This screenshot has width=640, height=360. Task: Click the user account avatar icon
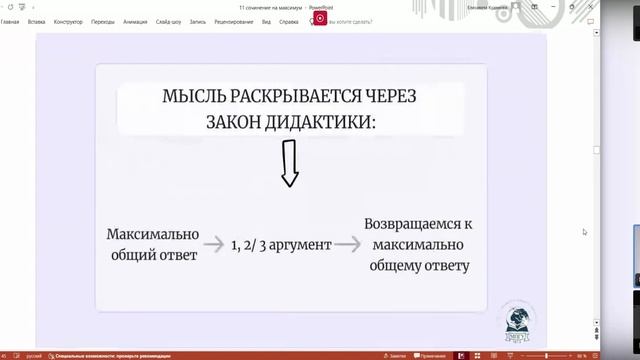tap(516, 7)
